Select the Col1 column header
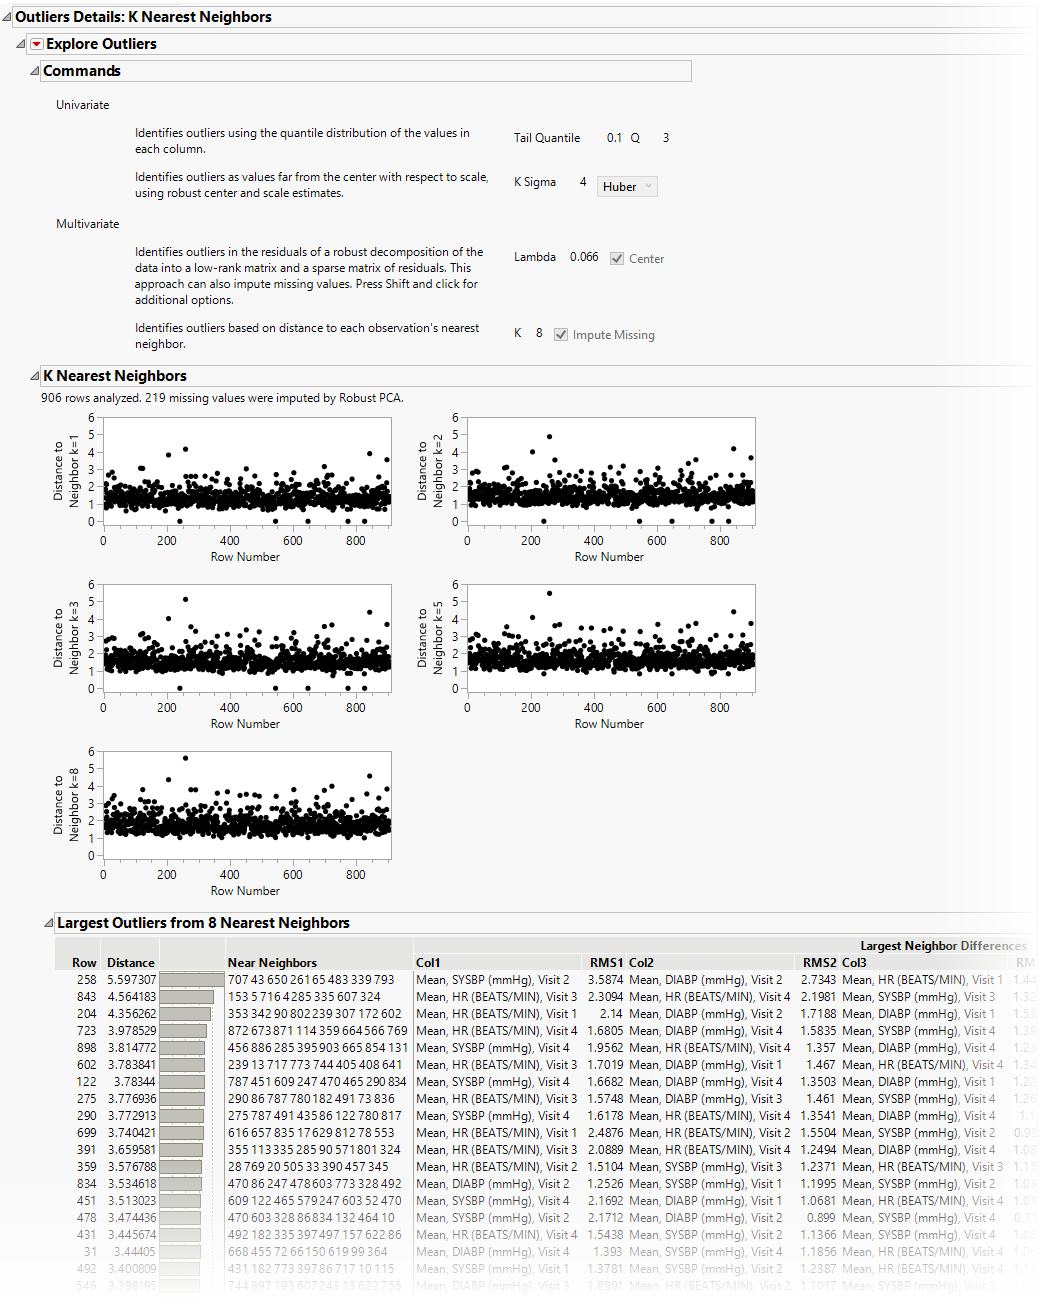The image size is (1045, 1304). (x=428, y=963)
